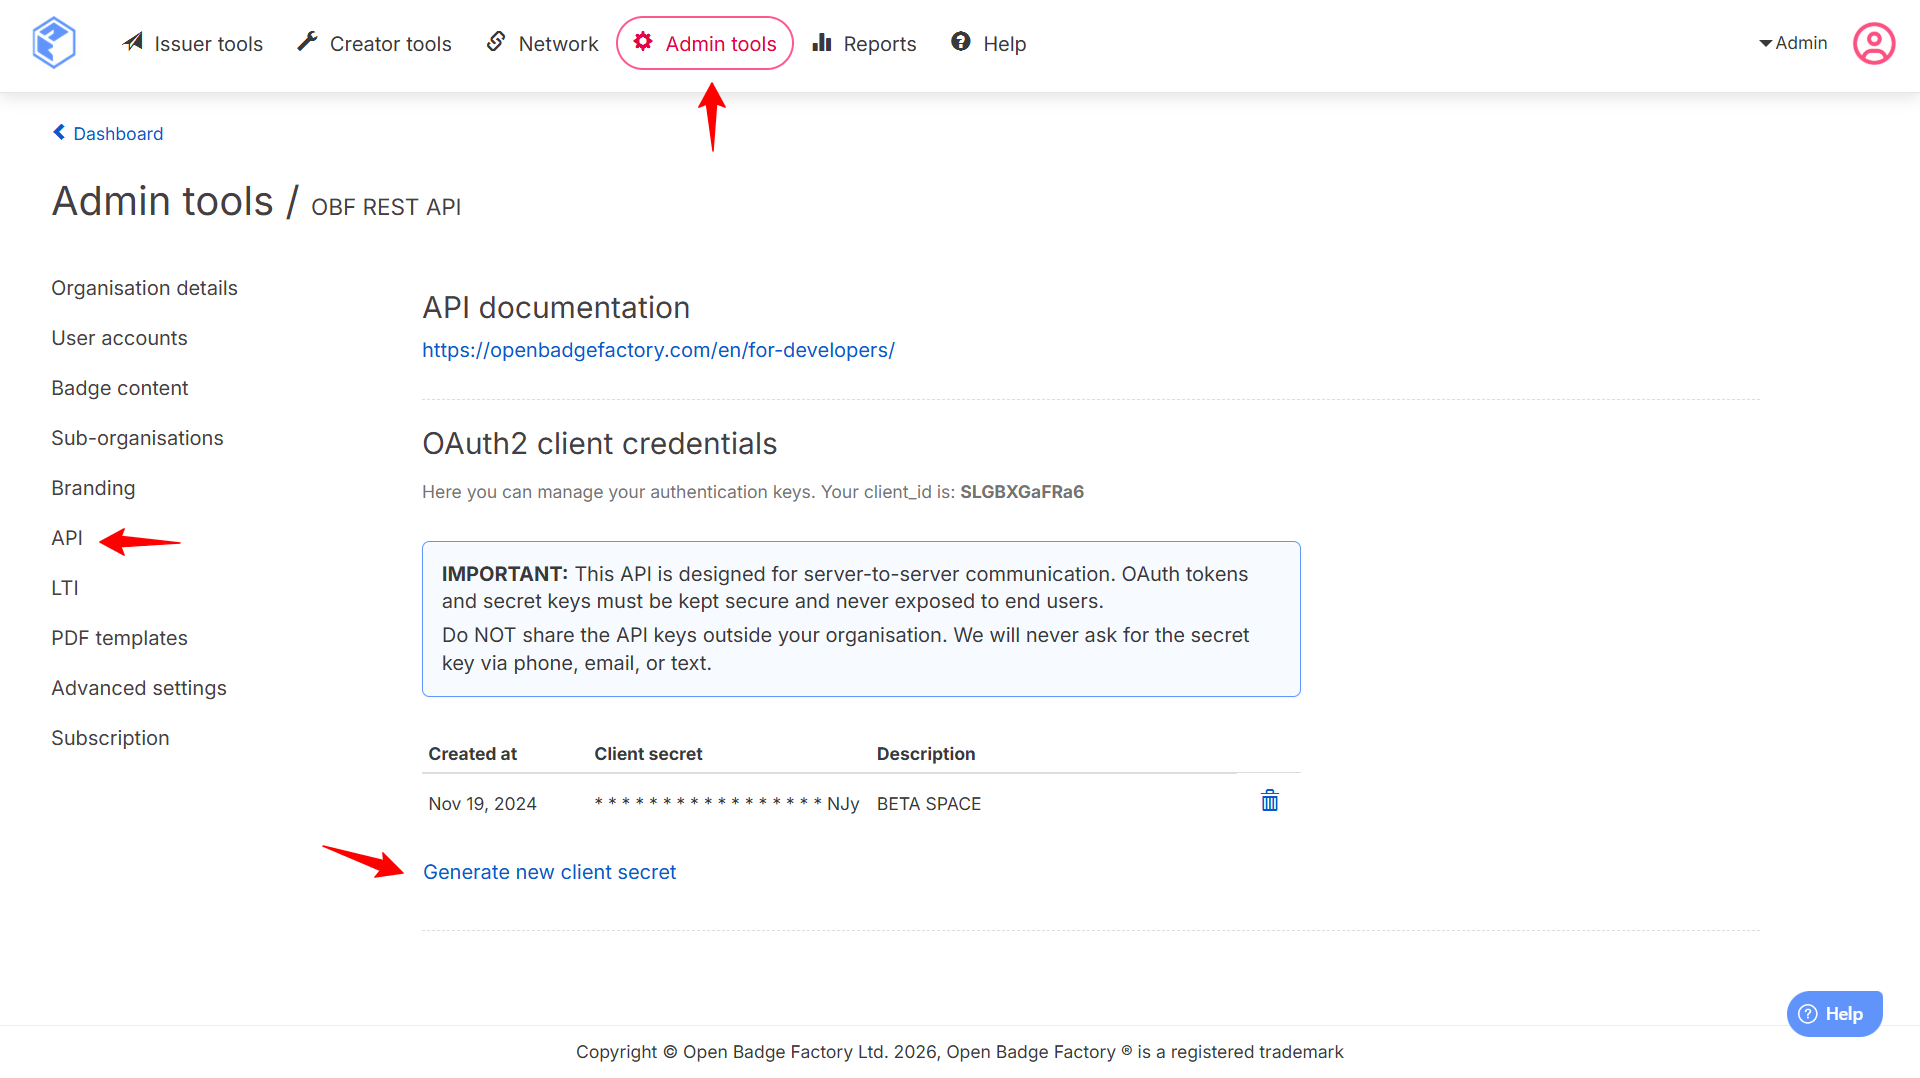
Task: Open the floating Help widget
Action: [x=1834, y=1014]
